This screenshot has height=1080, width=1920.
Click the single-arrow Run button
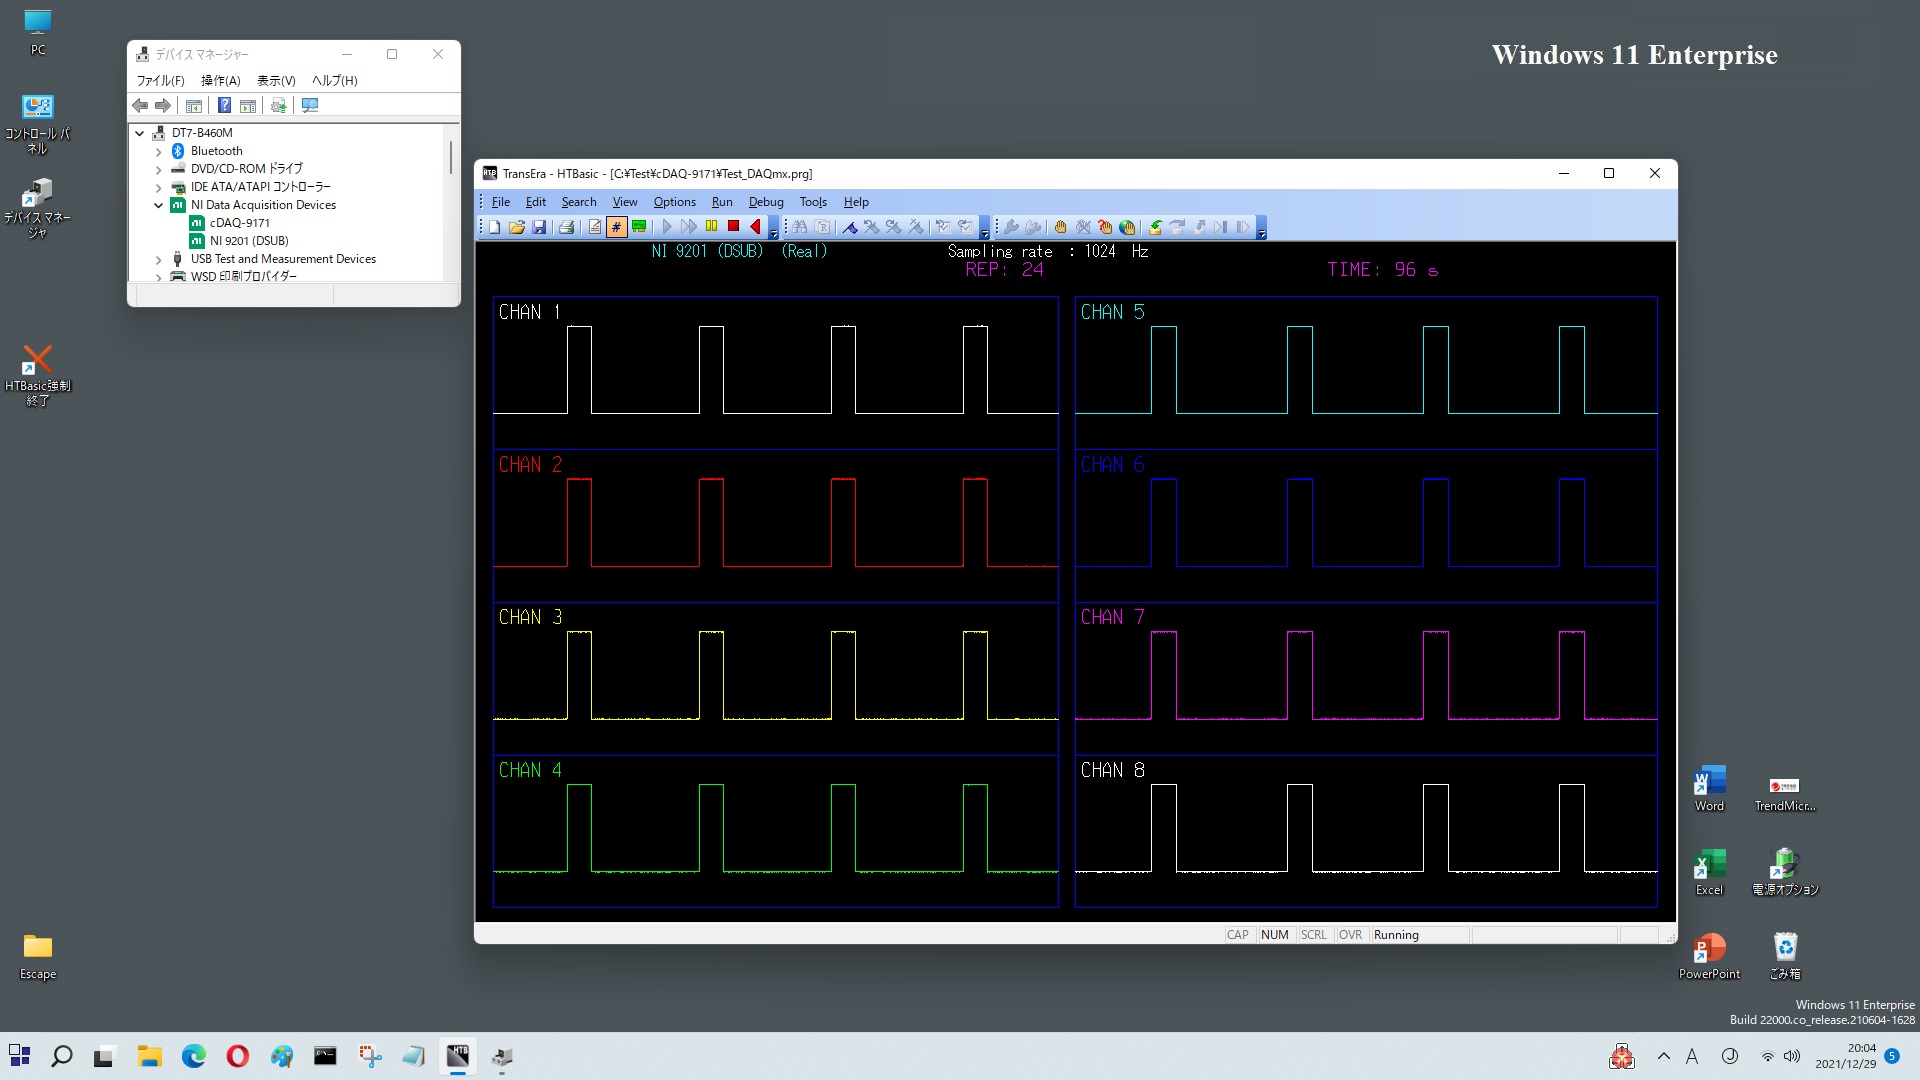coord(667,227)
